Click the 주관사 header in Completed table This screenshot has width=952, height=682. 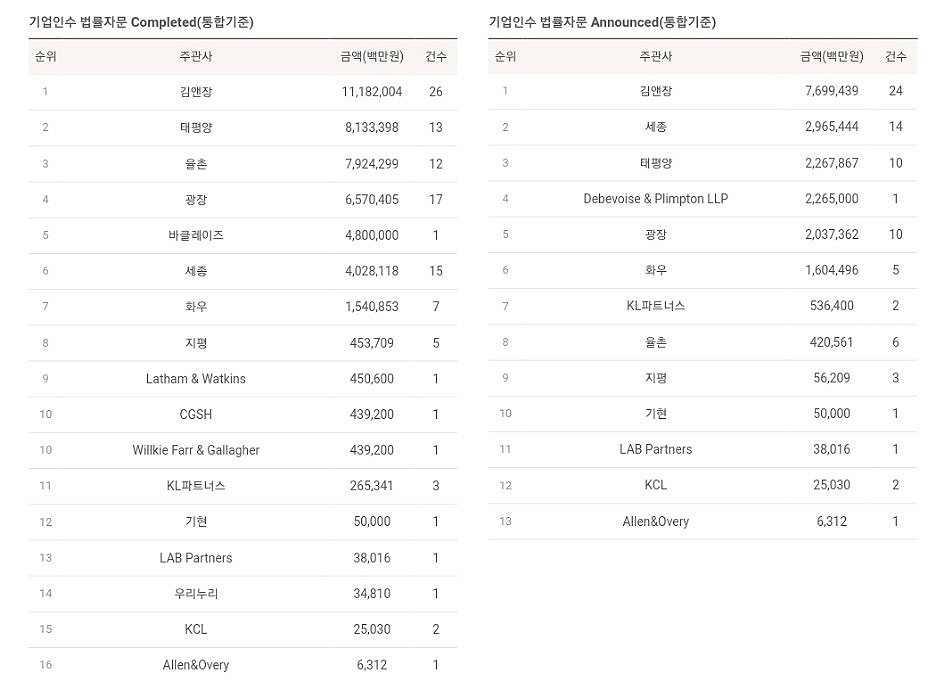click(x=196, y=56)
